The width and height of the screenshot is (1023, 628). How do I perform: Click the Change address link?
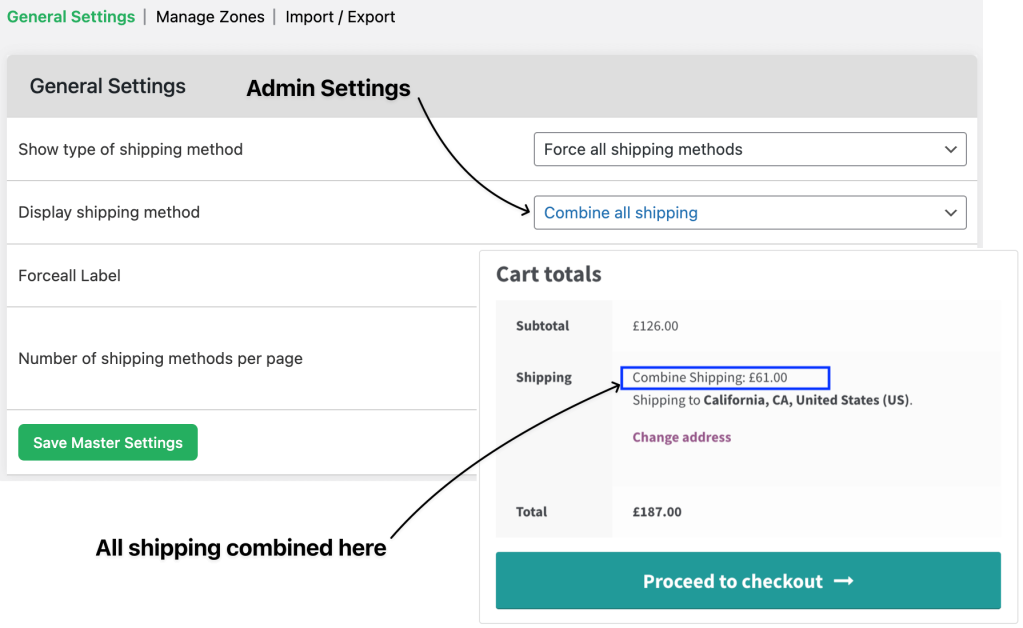pyautogui.click(x=681, y=437)
